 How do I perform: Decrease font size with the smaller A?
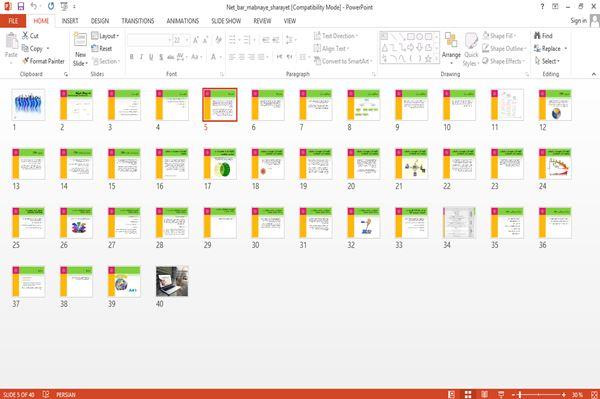pos(205,40)
